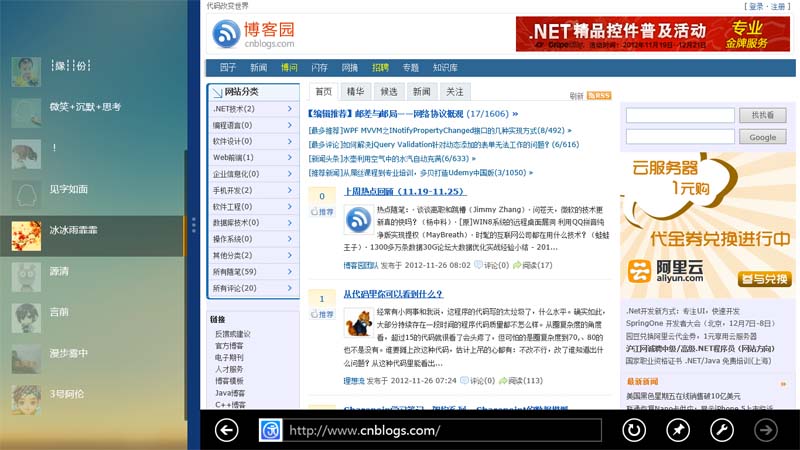Open author 博客园团队 link
This screenshot has width=800, height=450.
point(361,265)
